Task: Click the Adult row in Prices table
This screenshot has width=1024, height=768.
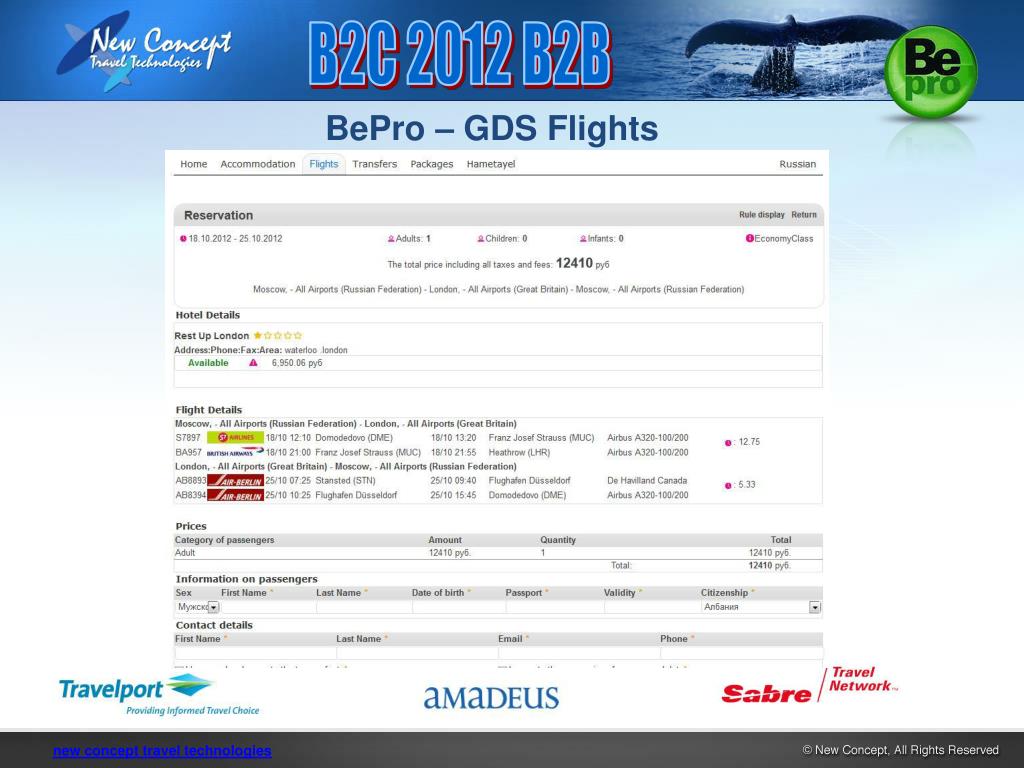Action: coord(498,552)
